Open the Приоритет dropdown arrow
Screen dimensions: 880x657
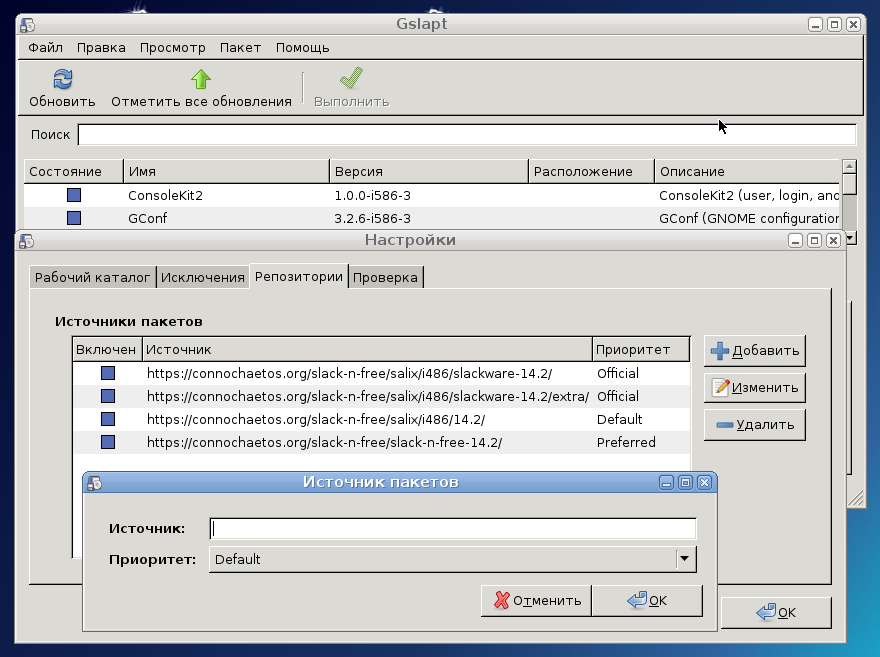(x=684, y=559)
